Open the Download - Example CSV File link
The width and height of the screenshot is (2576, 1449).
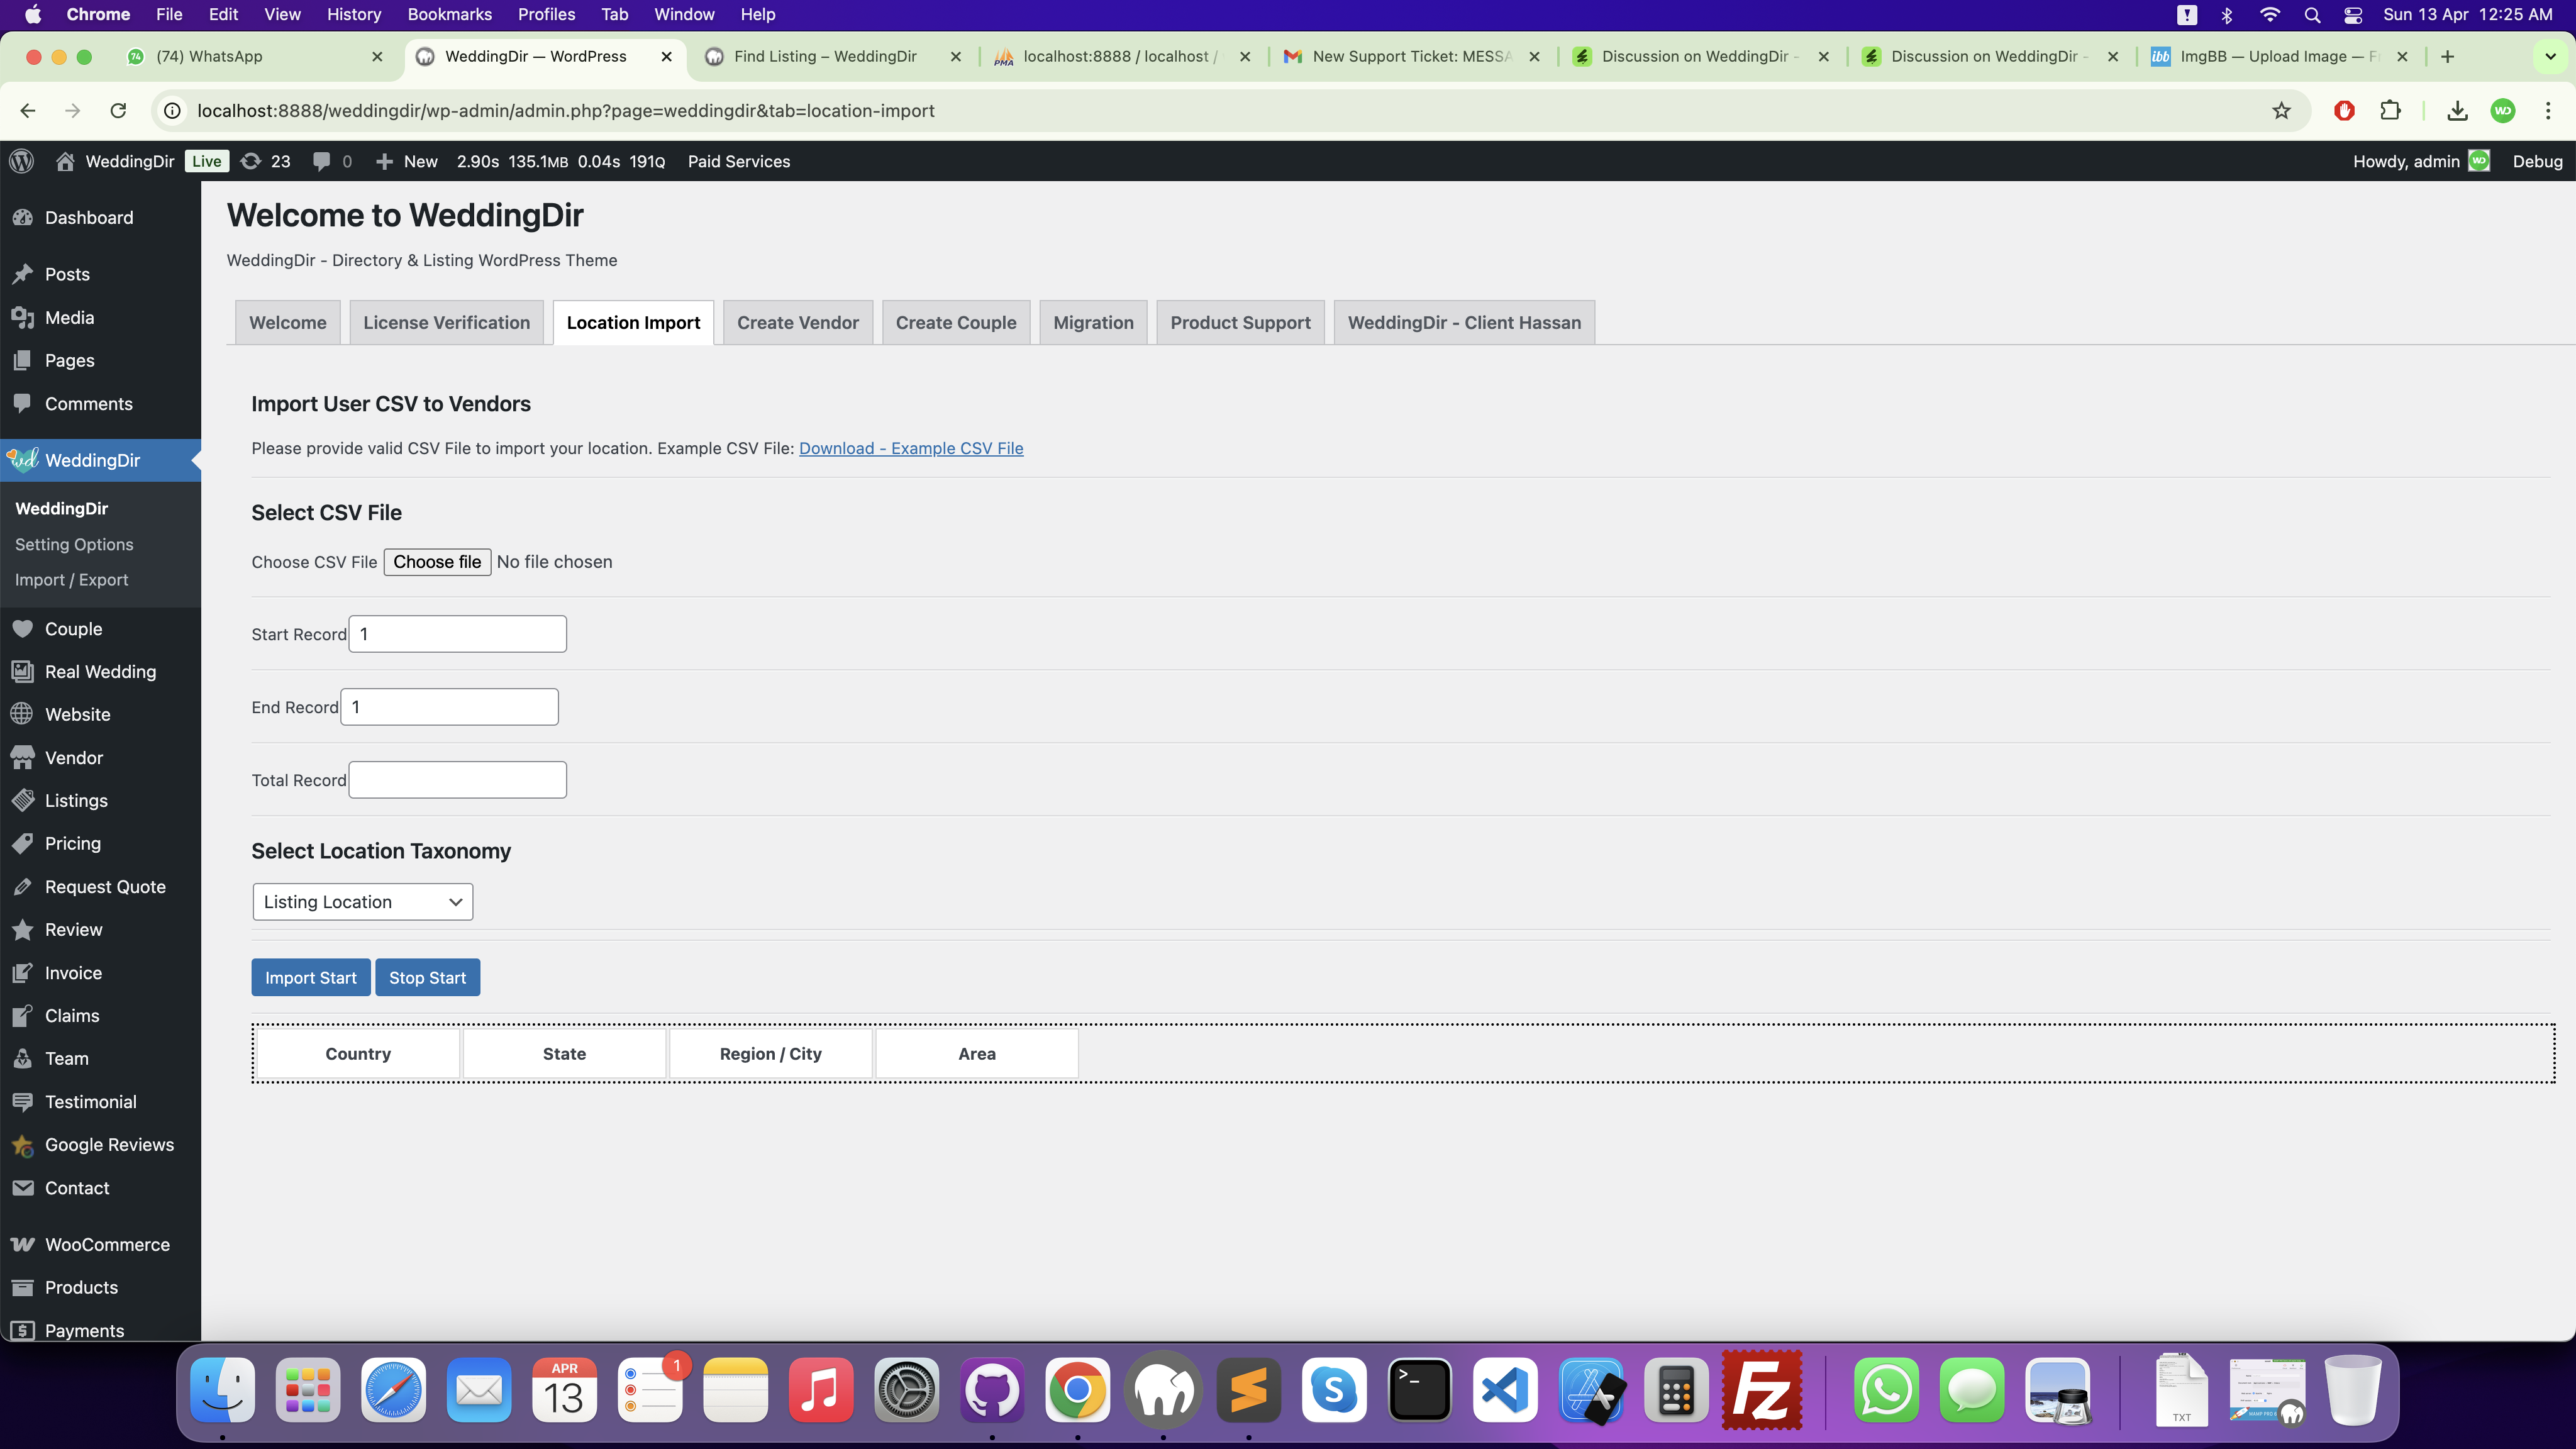(911, 448)
